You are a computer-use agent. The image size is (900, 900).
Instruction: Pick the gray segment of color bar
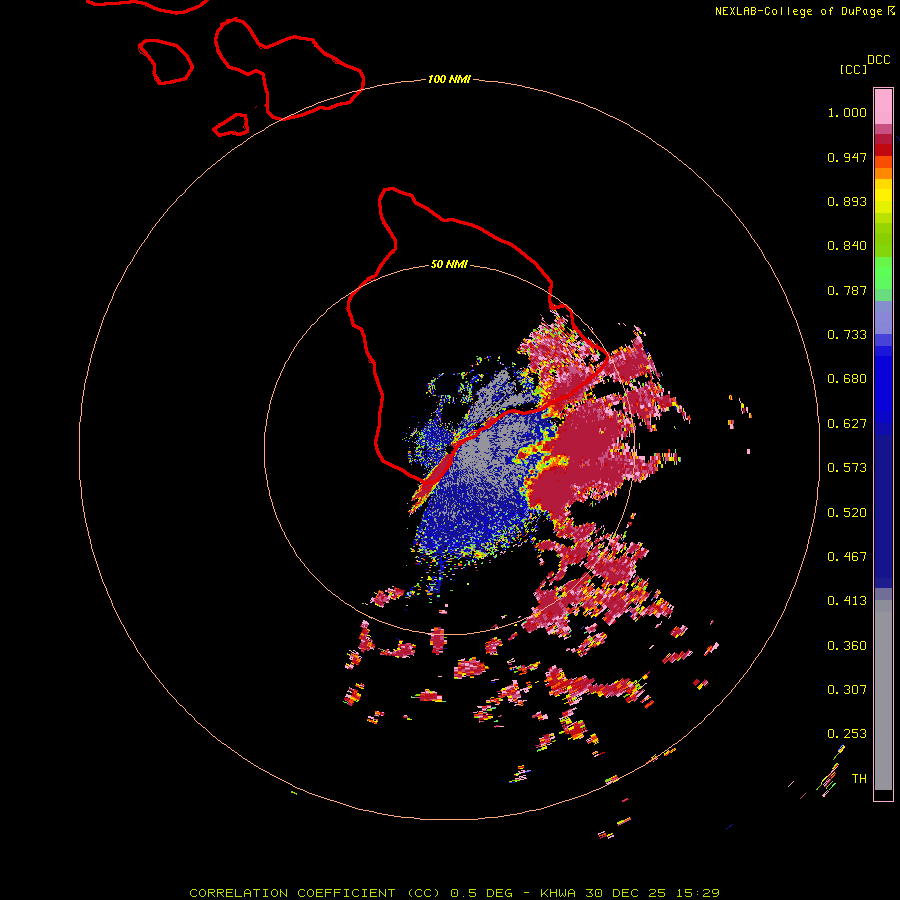pos(883,695)
